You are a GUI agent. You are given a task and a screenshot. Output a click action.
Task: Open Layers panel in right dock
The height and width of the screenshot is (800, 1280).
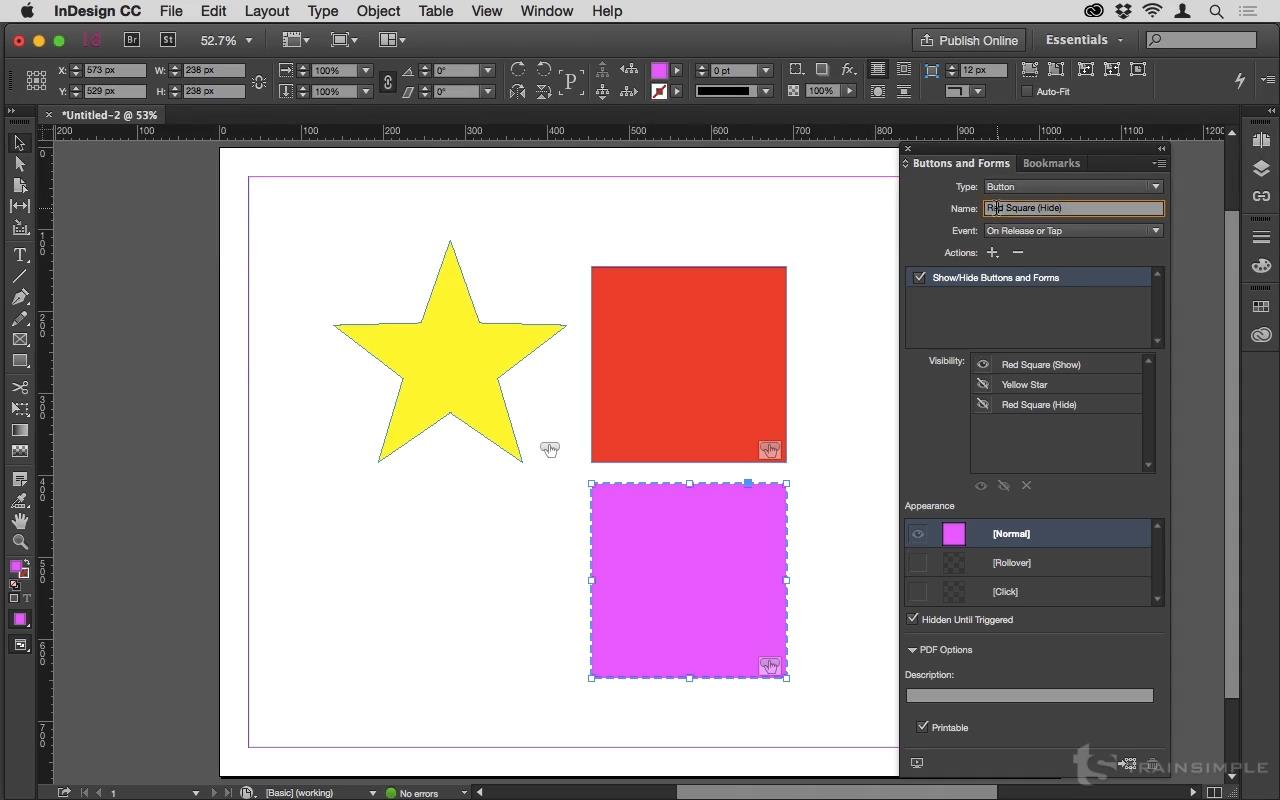coord(1261,168)
